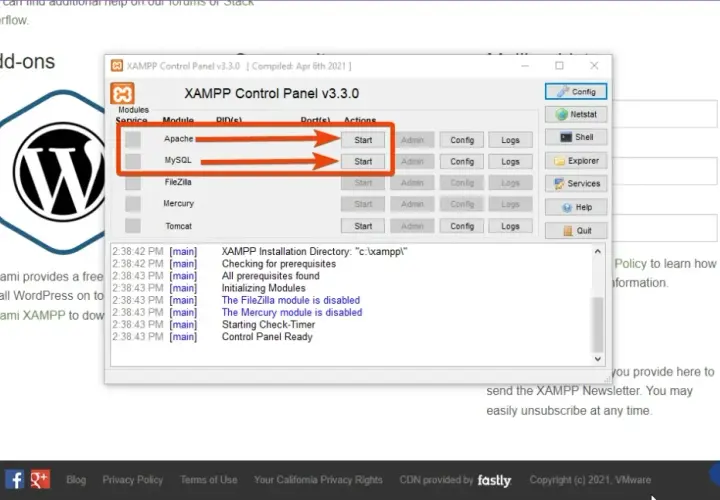
Task: Open Your California Privacy Rights link
Action: [318, 480]
